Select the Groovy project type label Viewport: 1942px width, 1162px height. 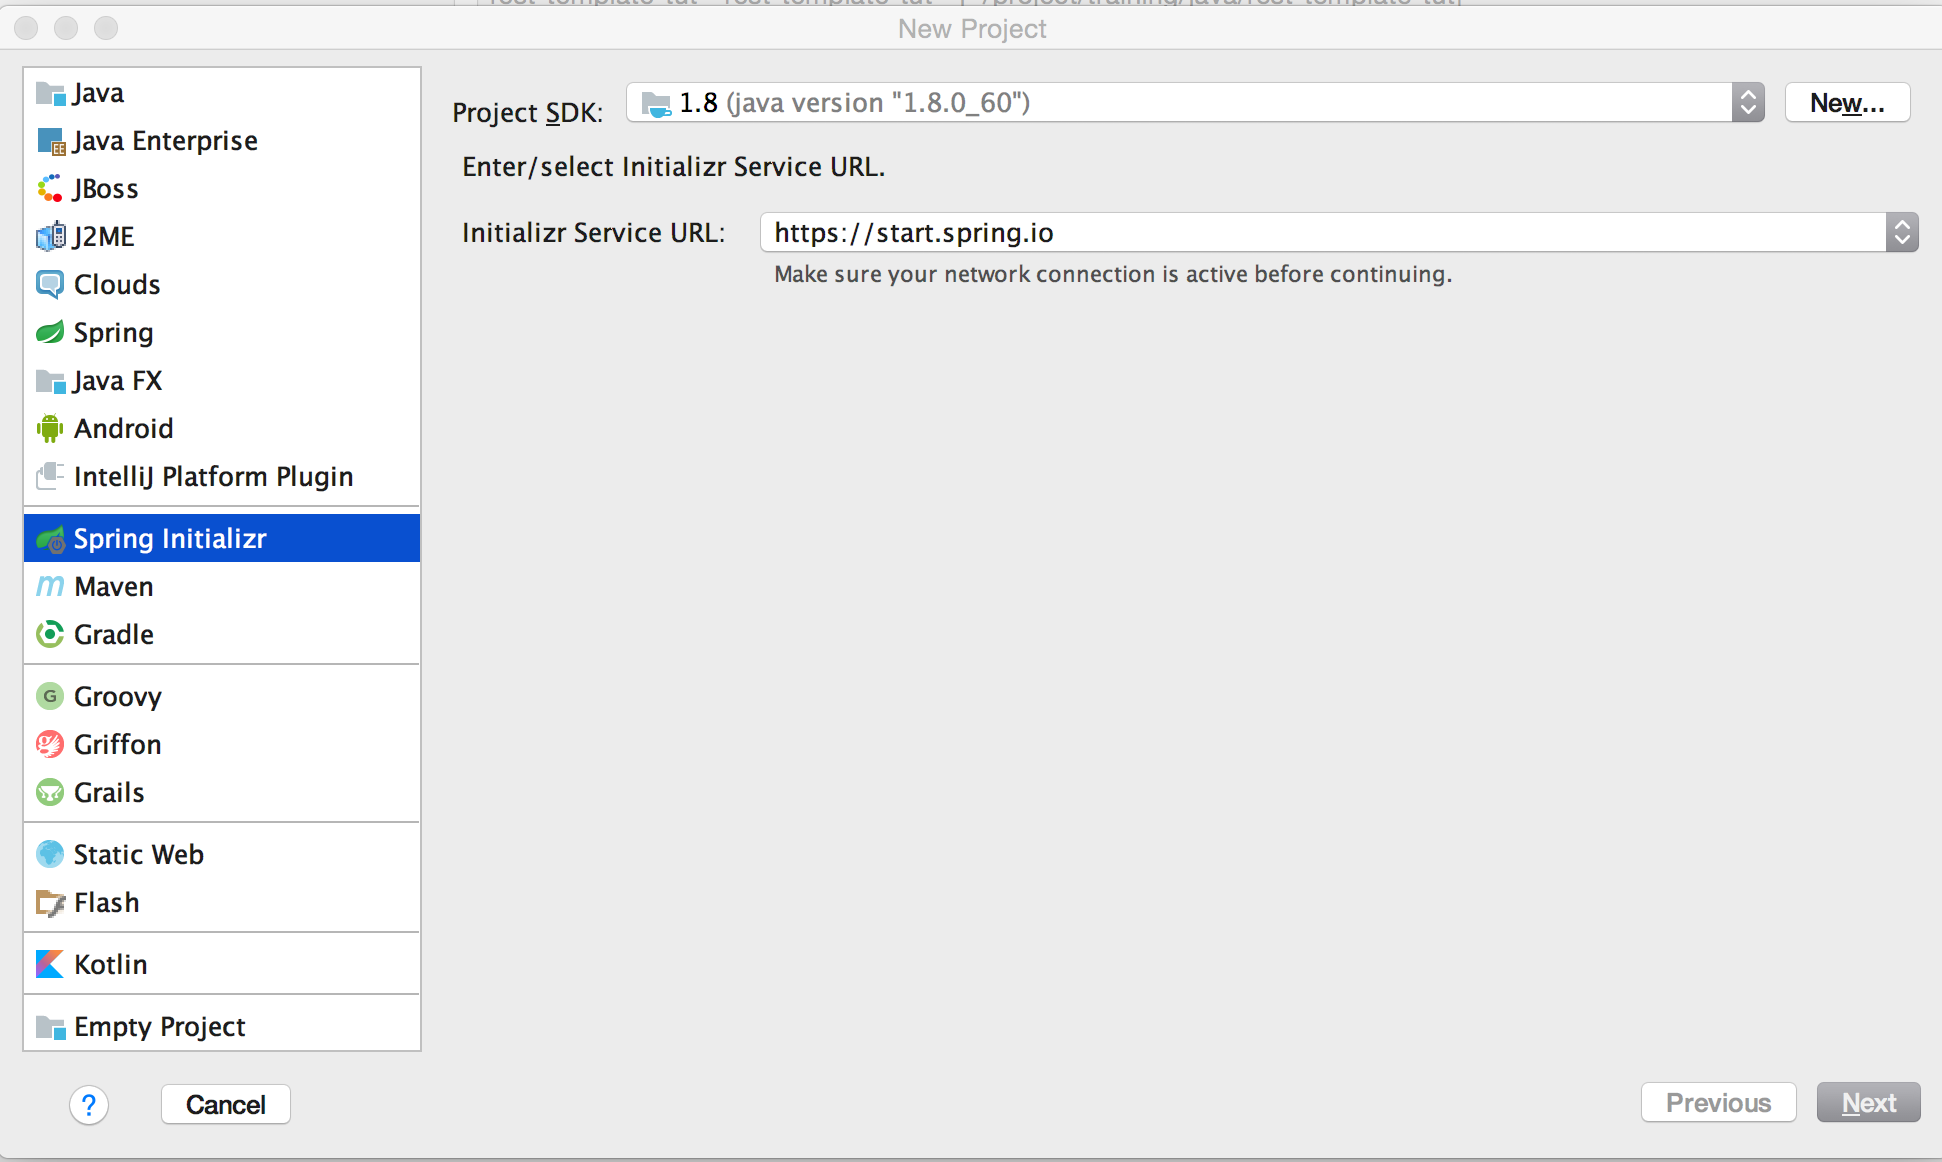pos(118,697)
